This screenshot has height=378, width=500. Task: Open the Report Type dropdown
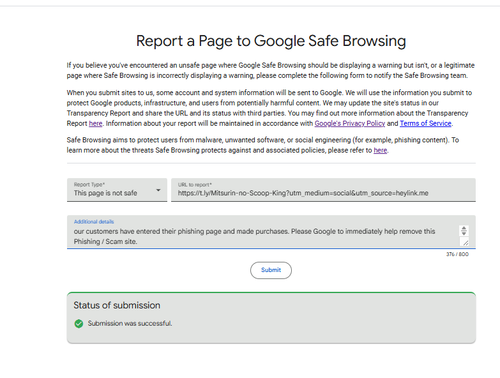point(117,190)
